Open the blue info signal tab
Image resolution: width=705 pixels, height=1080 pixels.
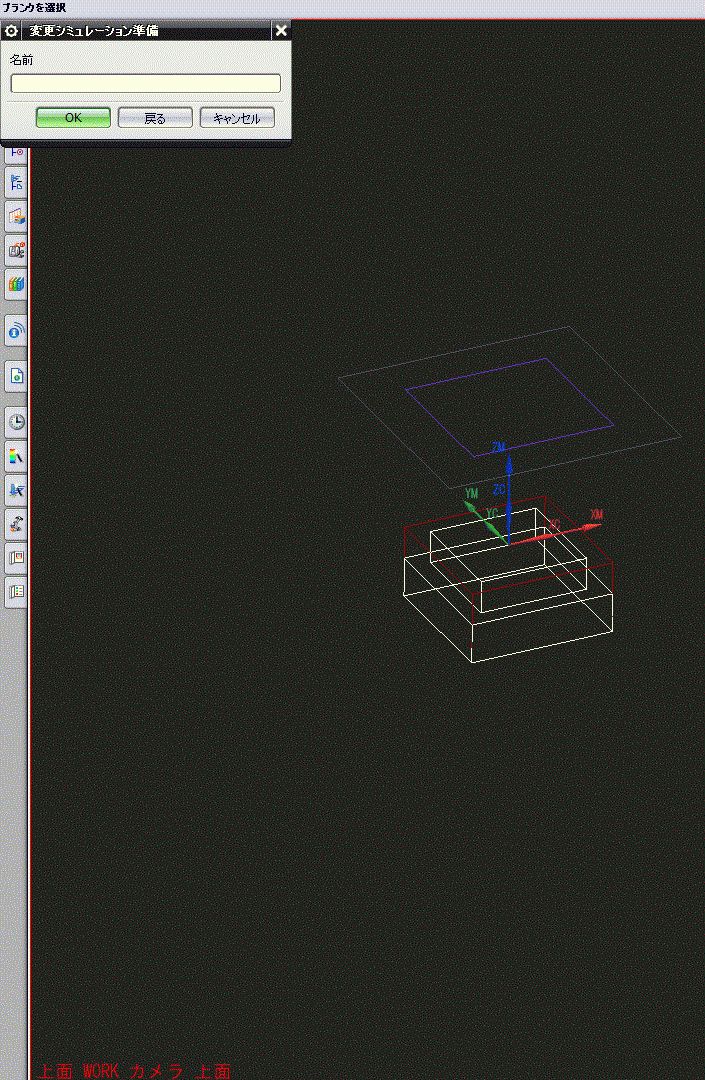16,331
